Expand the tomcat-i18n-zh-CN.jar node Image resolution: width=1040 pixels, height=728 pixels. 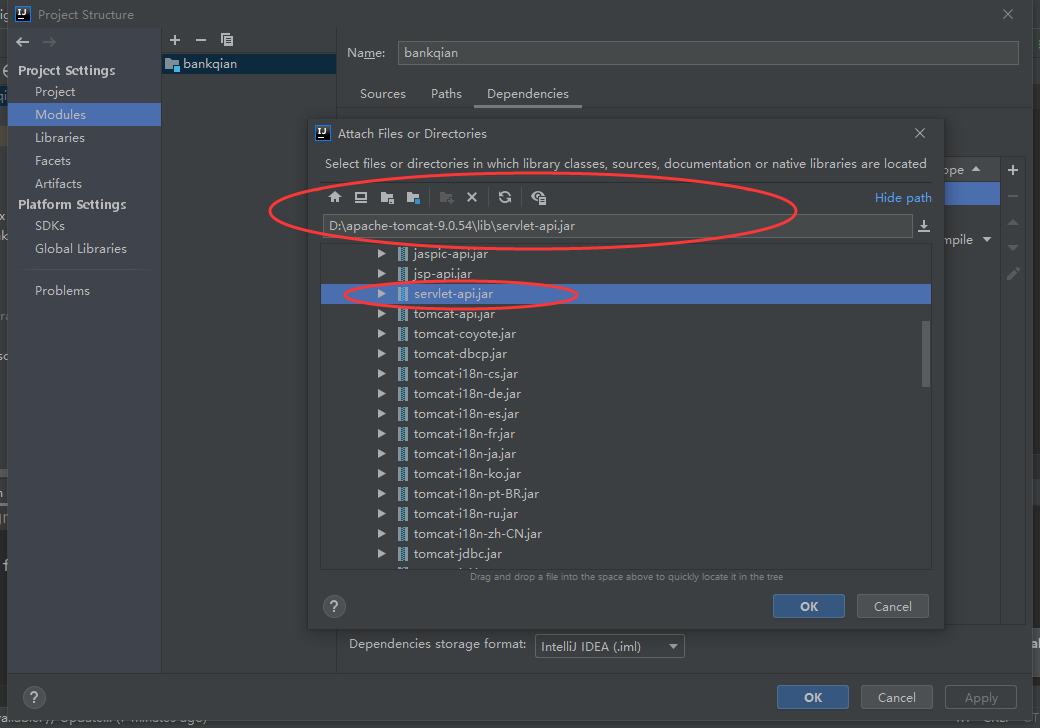[381, 533]
